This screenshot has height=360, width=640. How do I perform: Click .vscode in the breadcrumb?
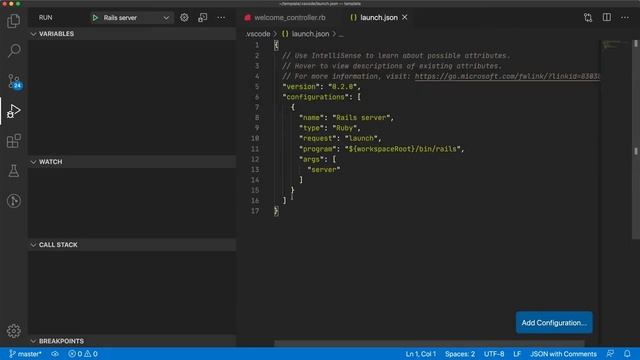tap(258, 34)
